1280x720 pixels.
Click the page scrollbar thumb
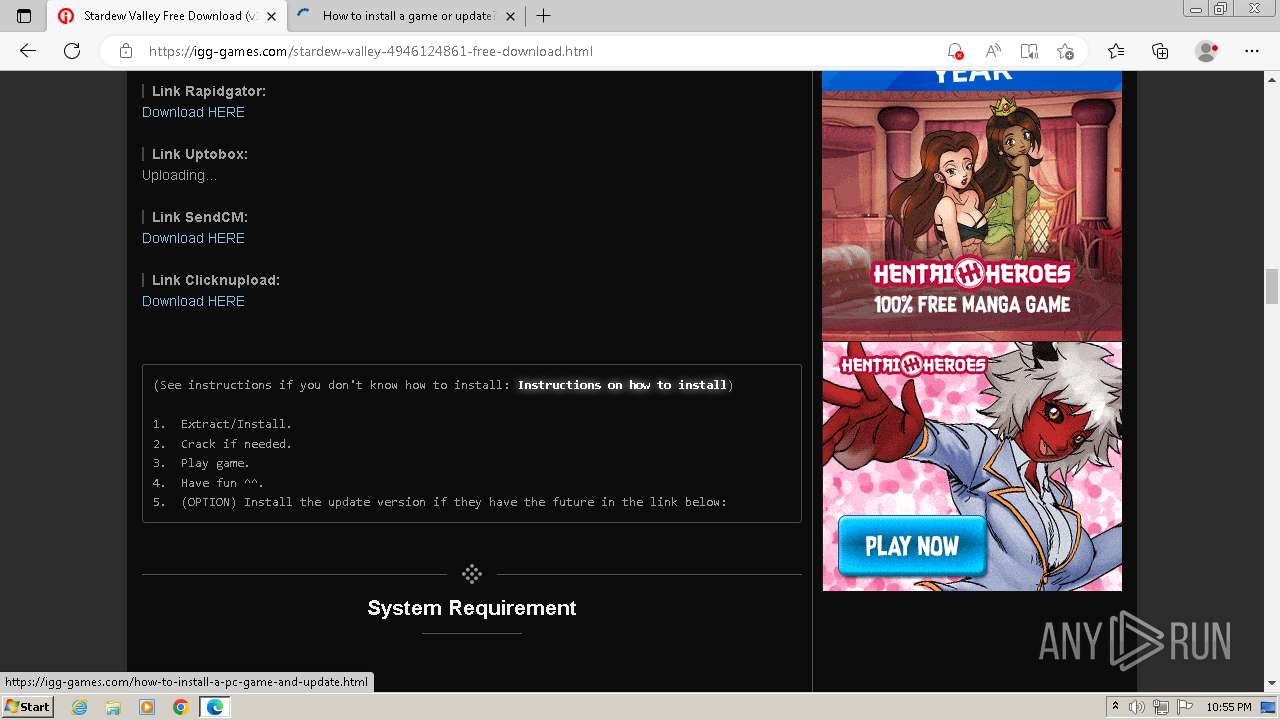1272,286
